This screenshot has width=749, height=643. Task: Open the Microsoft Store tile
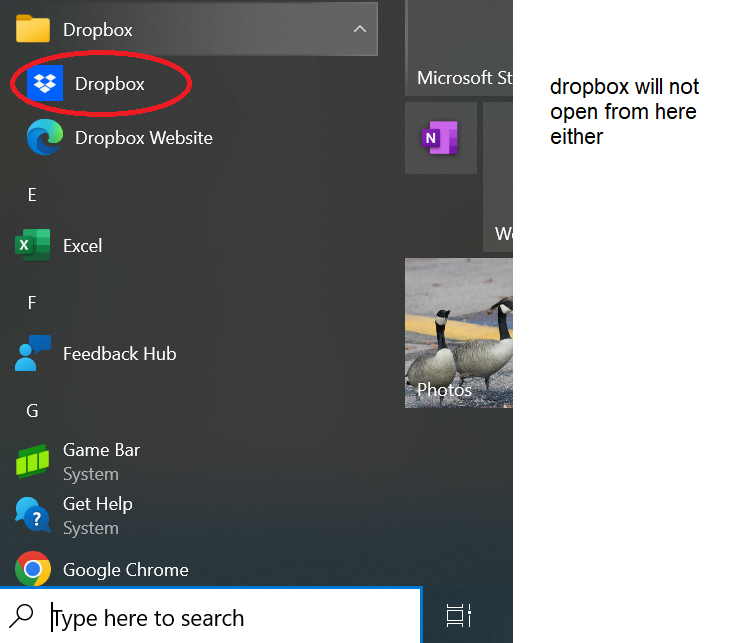[x=459, y=48]
